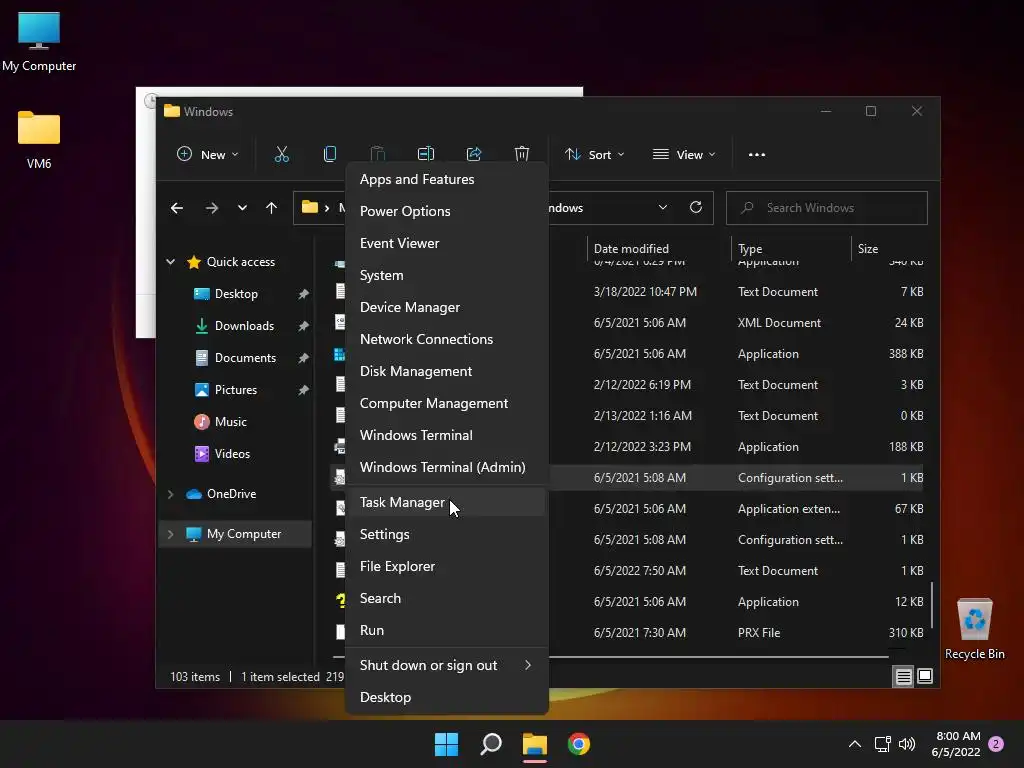Open Settings from the menu
Viewport: 1024px width, 768px height.
click(x=446, y=535)
